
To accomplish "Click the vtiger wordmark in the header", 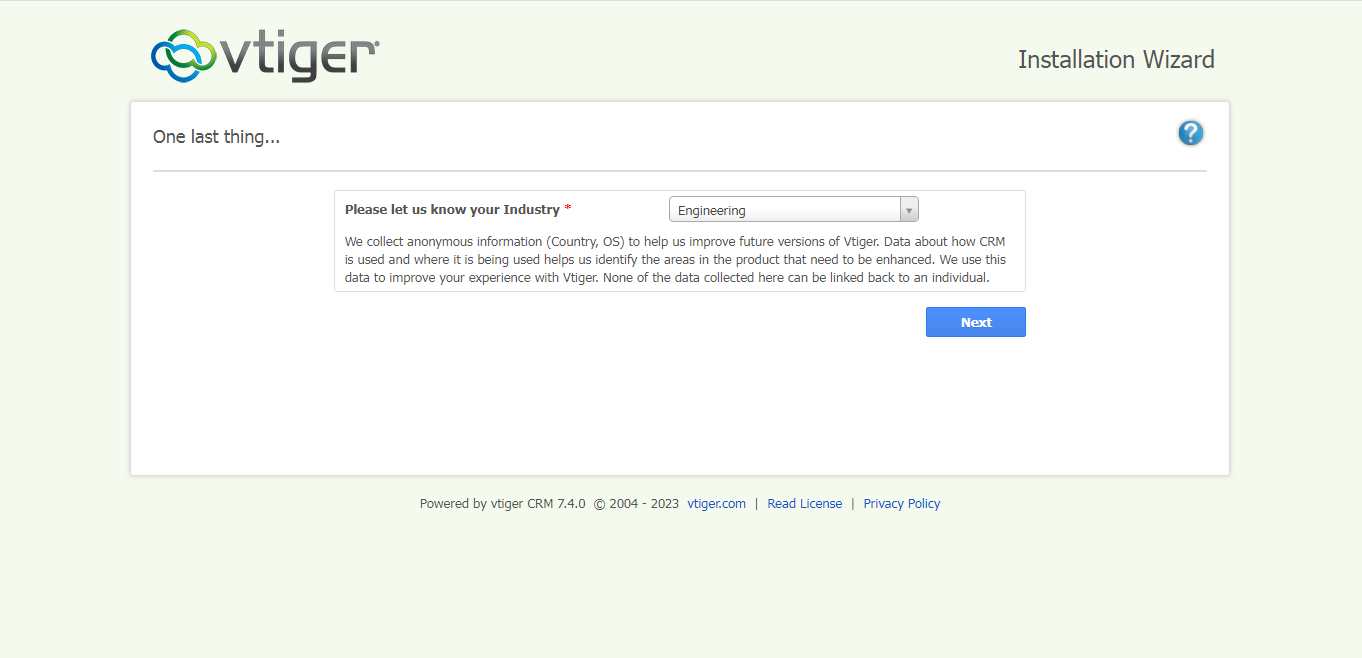I will 298,58.
